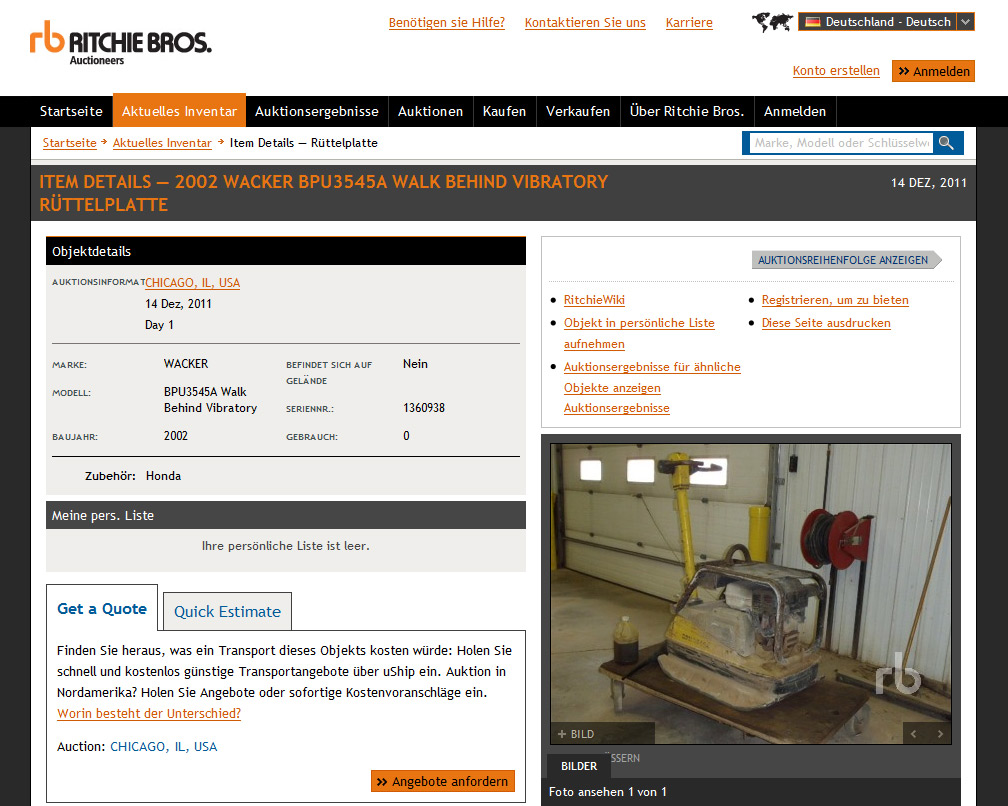Click the serial number 1360938
Image resolution: width=1008 pixels, height=806 pixels.
click(424, 407)
